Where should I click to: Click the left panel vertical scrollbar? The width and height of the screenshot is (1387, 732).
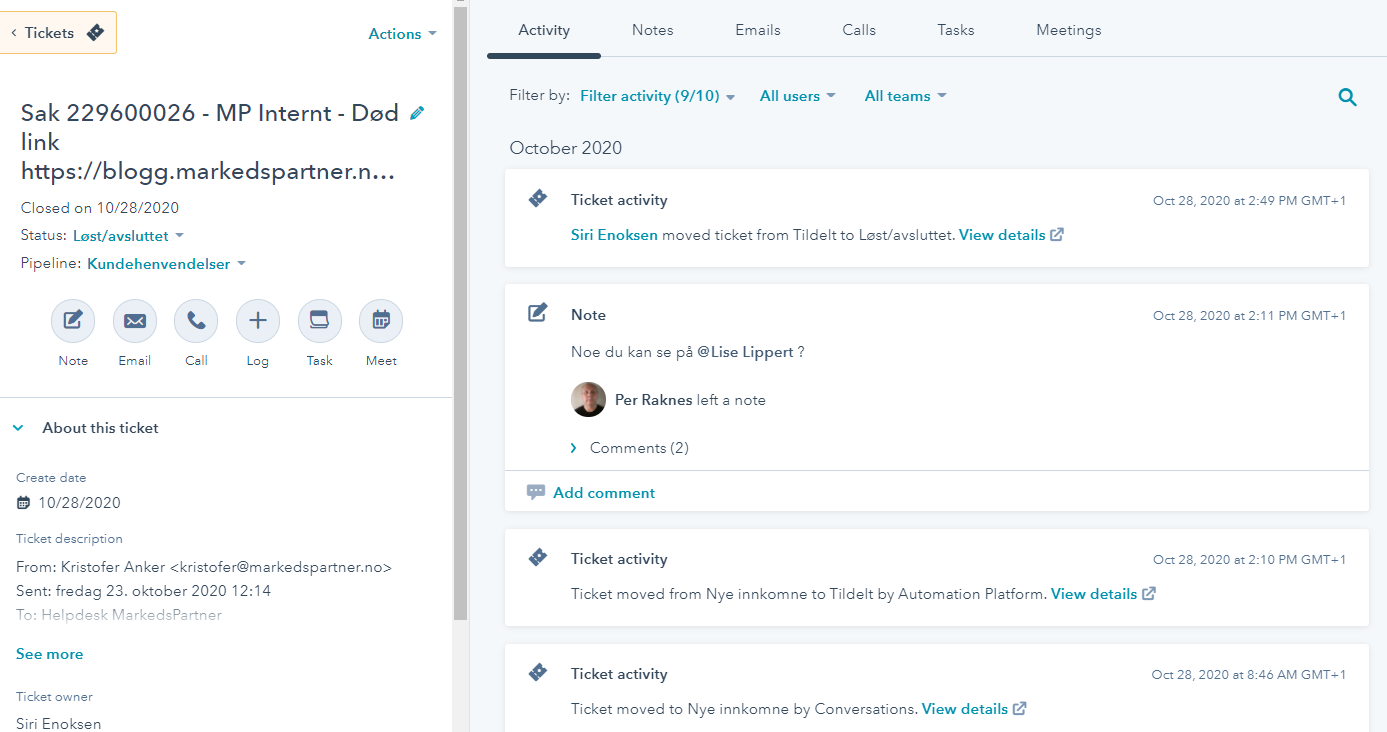[460, 312]
